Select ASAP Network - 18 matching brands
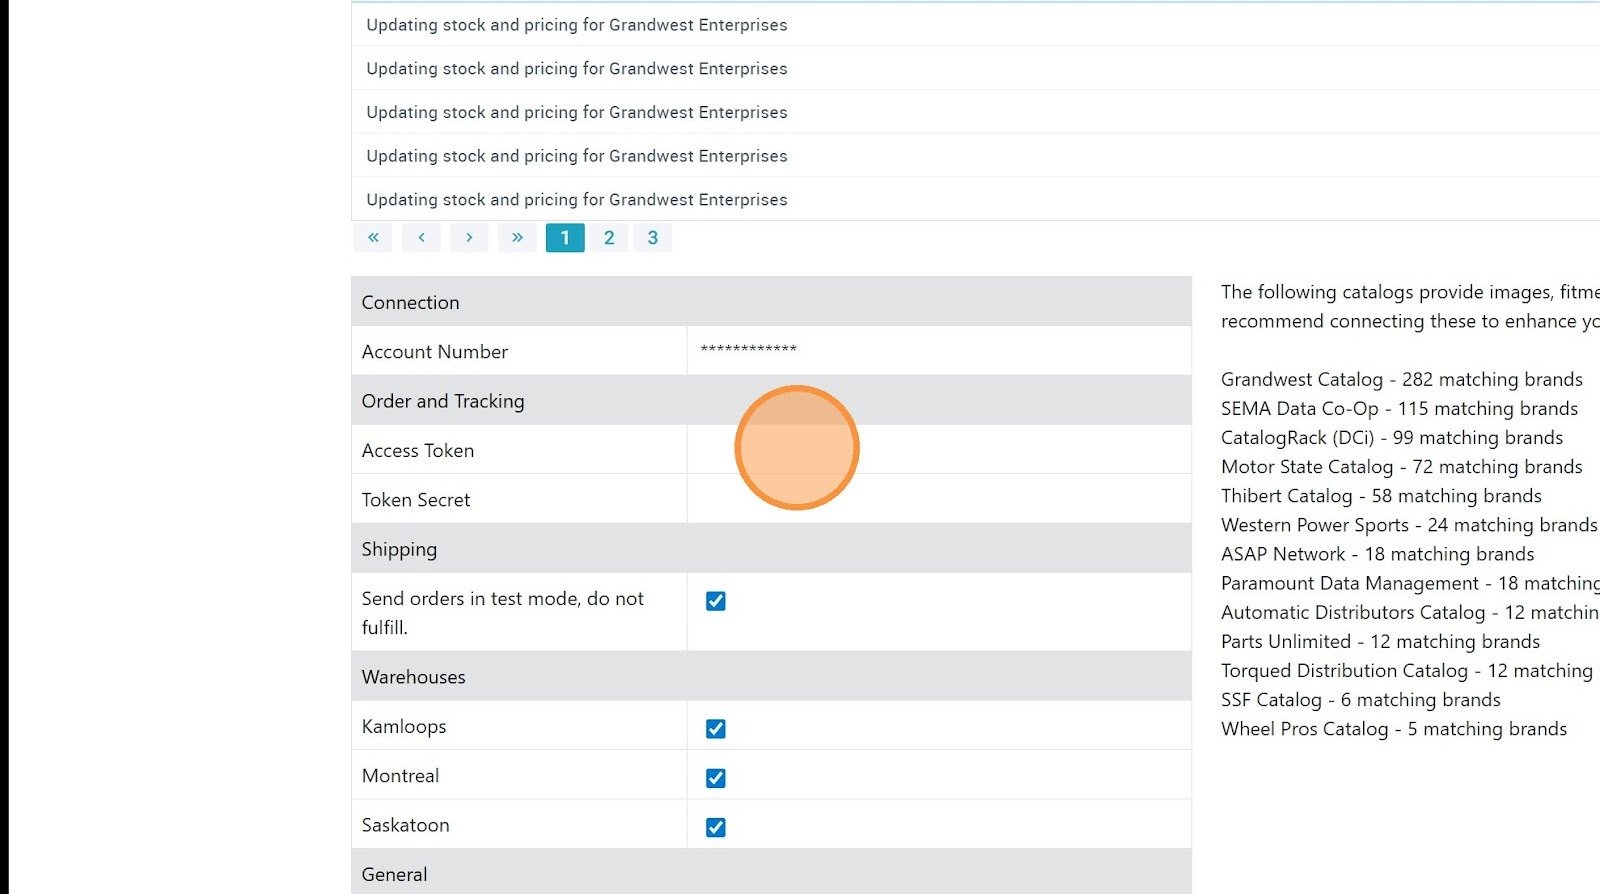 [1377, 553]
